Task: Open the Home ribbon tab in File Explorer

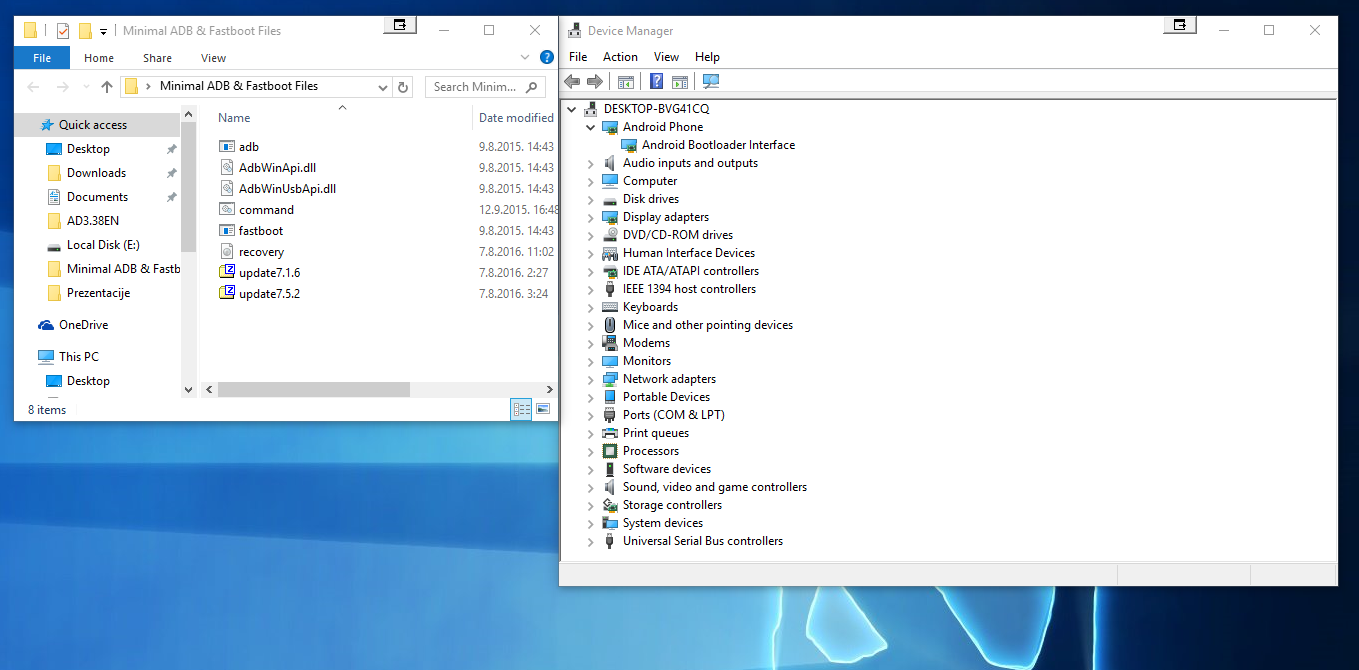Action: pos(99,58)
